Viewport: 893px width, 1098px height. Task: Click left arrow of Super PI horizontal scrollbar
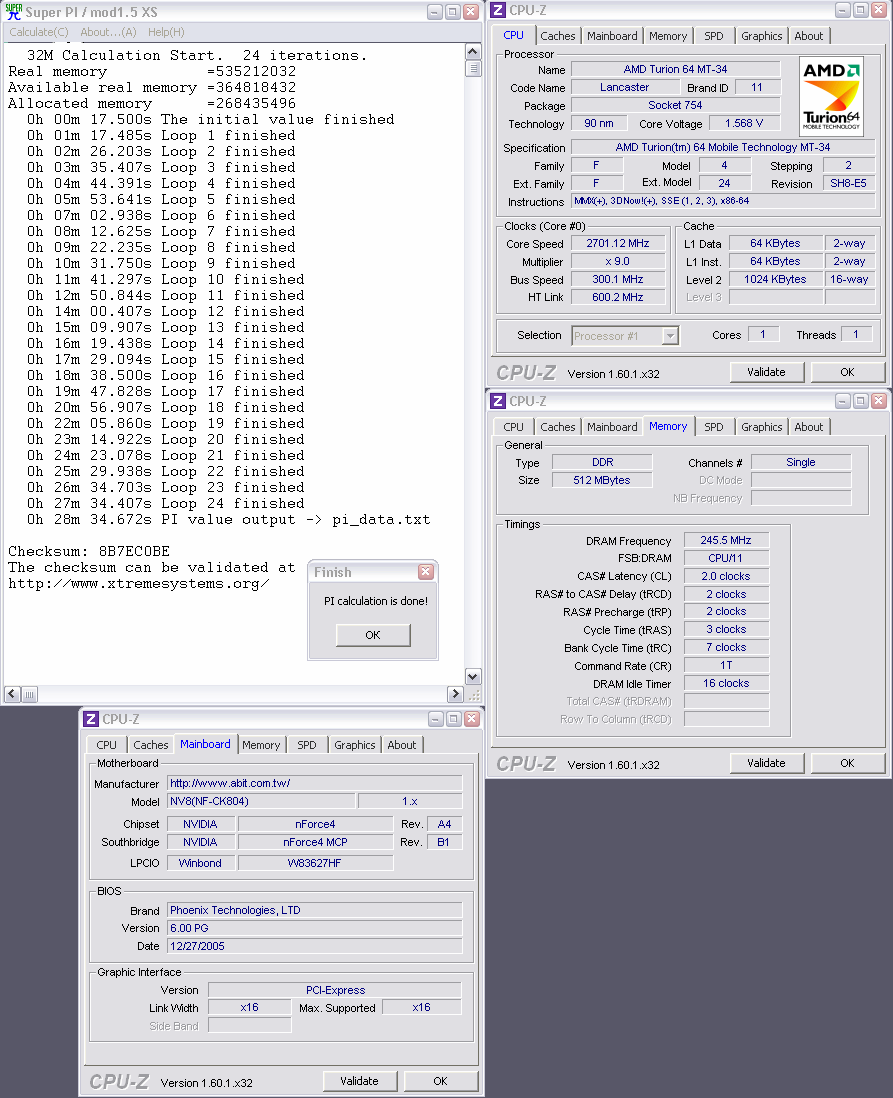12,694
